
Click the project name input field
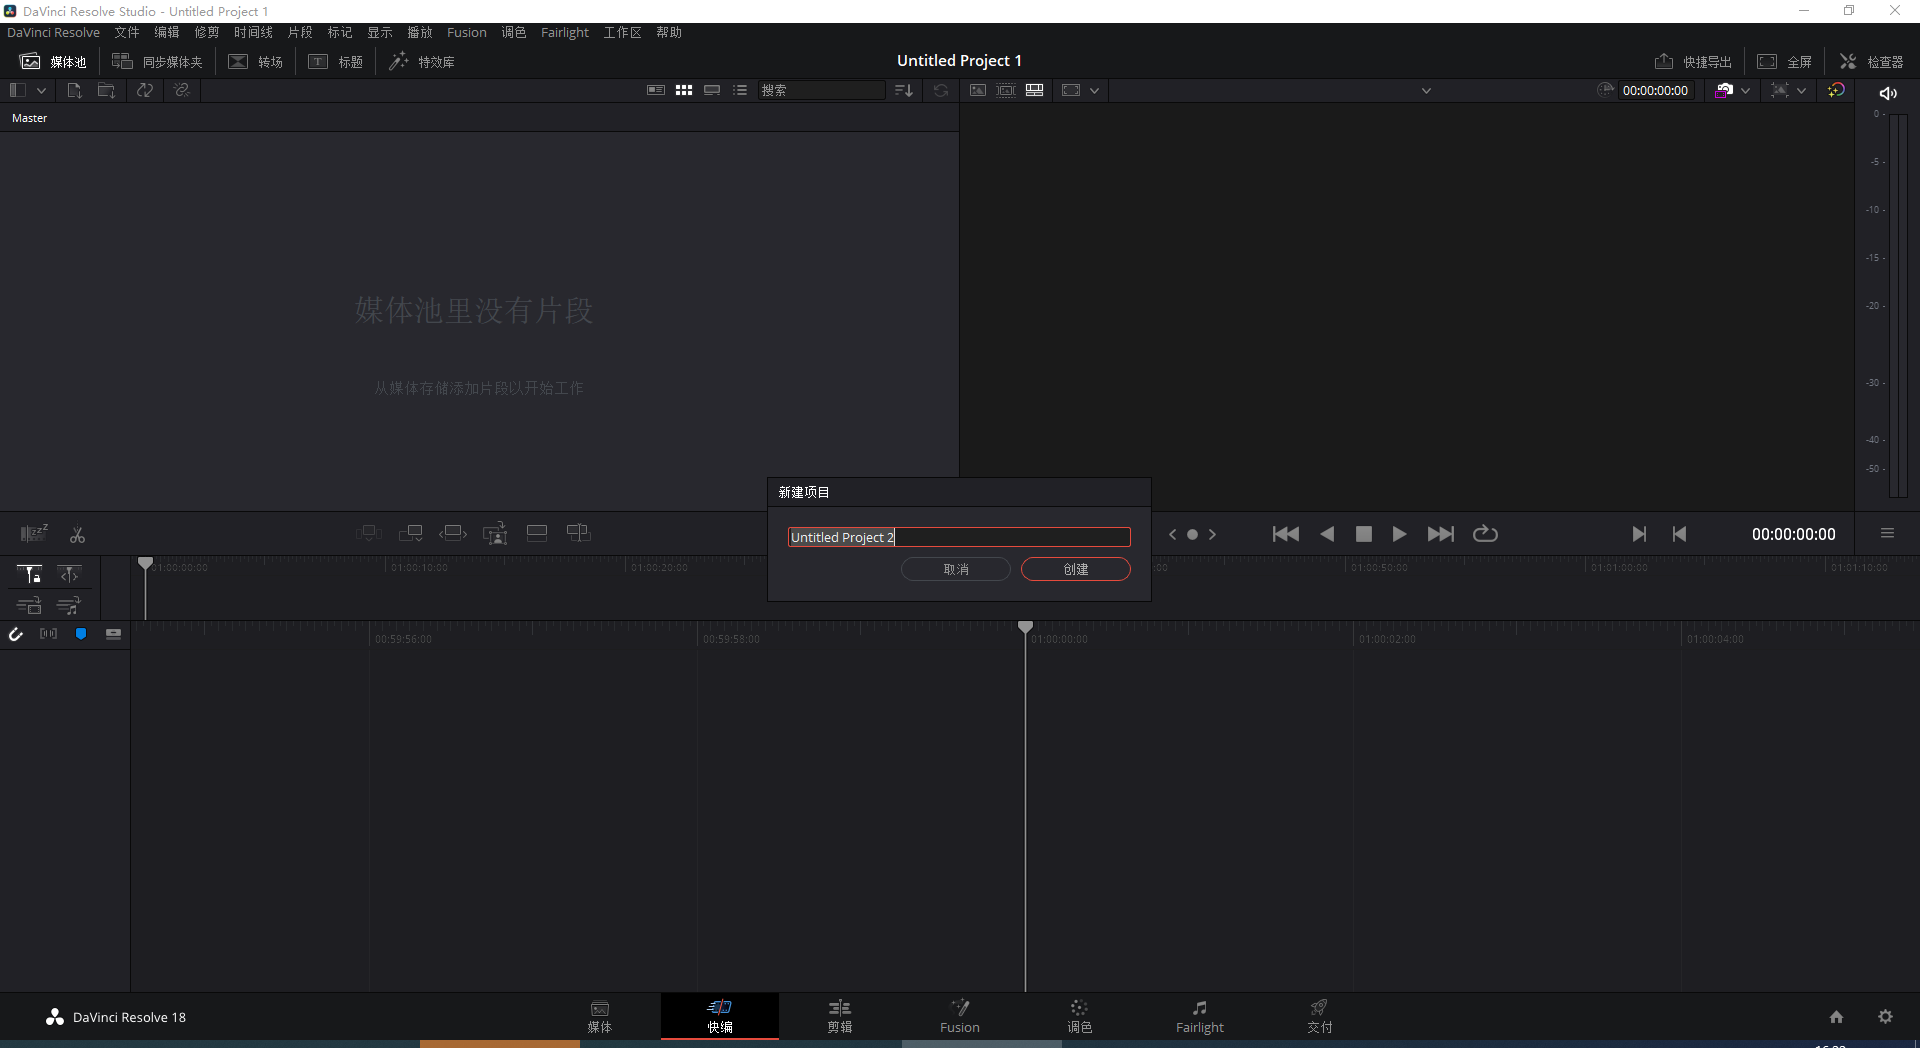959,537
